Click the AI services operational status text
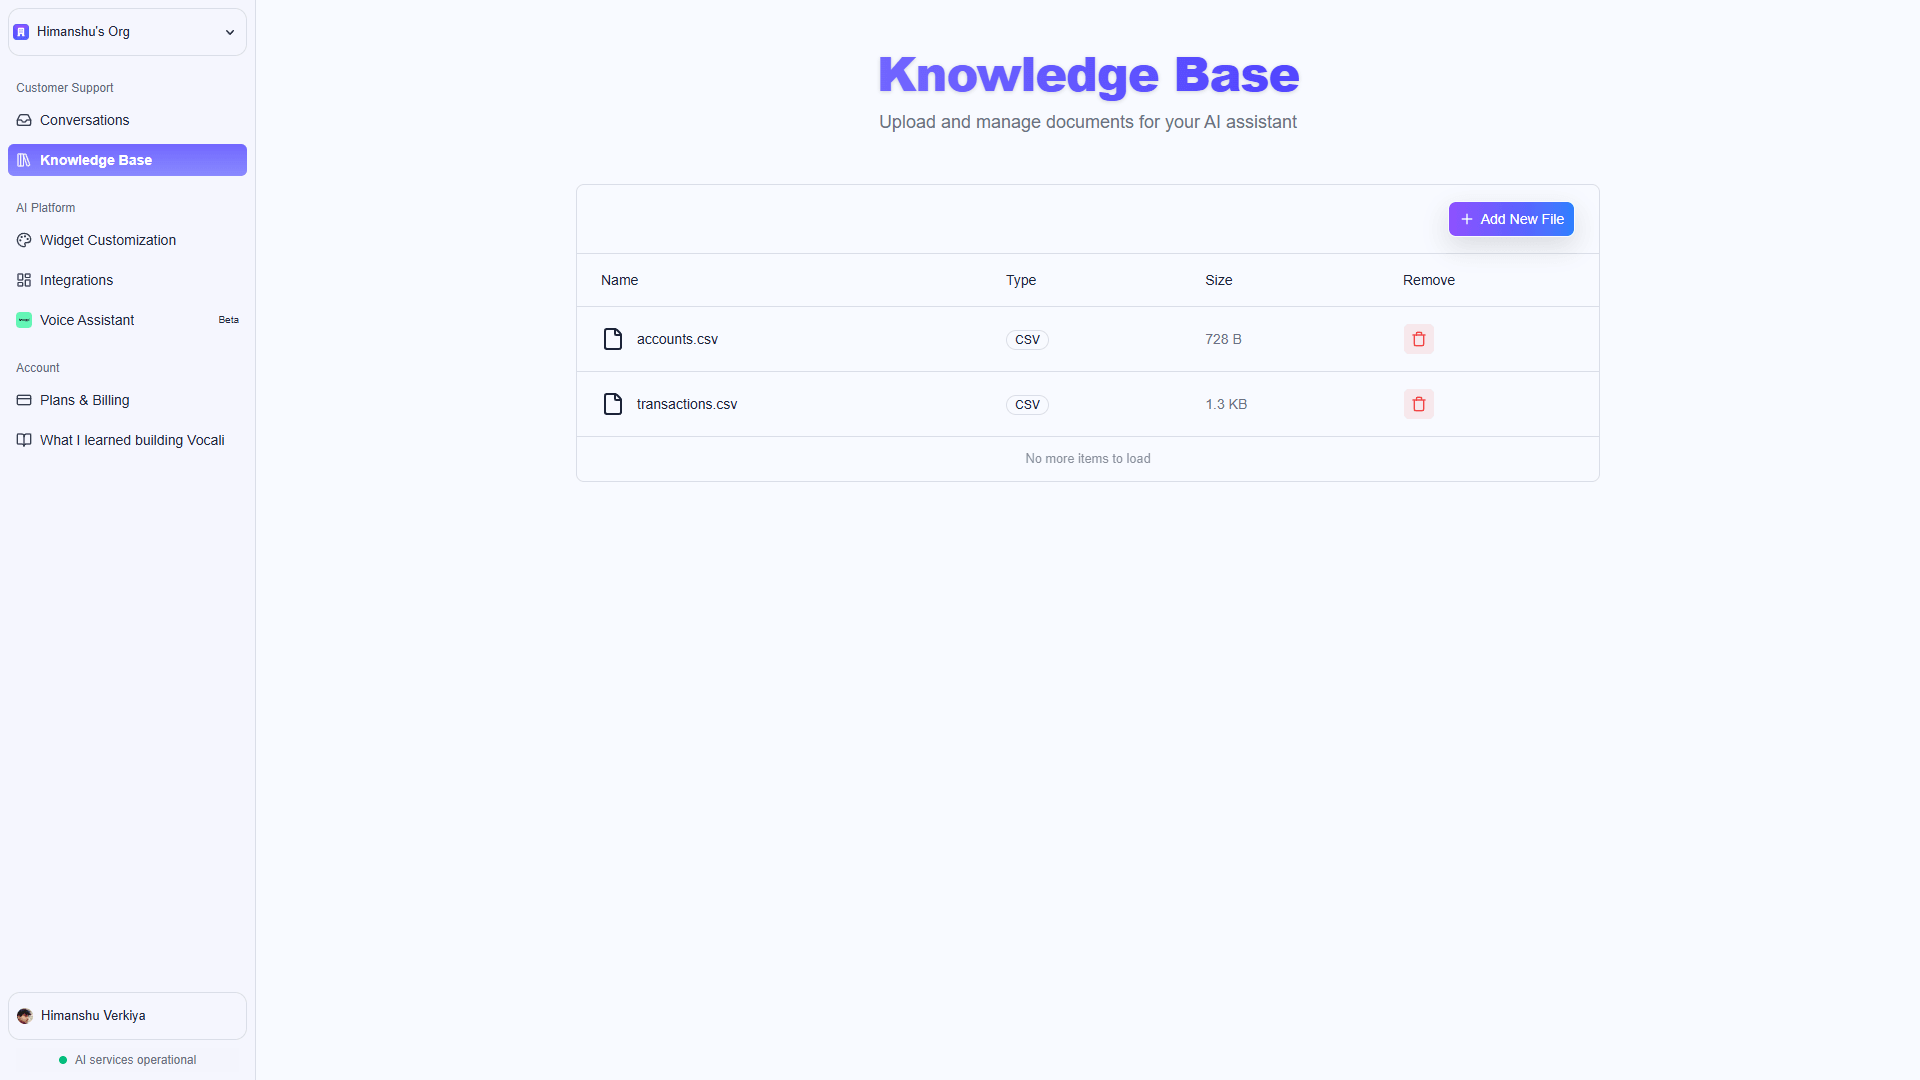Screen dimensions: 1920x1080 [135, 1060]
